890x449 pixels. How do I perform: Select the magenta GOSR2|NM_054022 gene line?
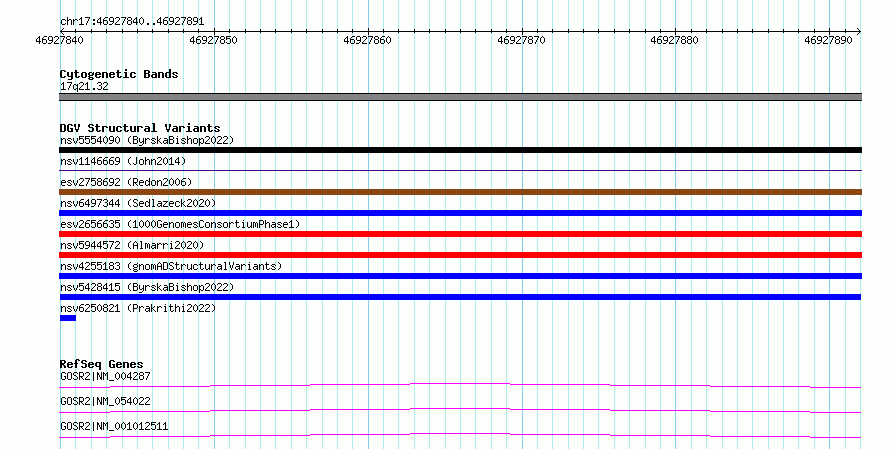point(460,411)
